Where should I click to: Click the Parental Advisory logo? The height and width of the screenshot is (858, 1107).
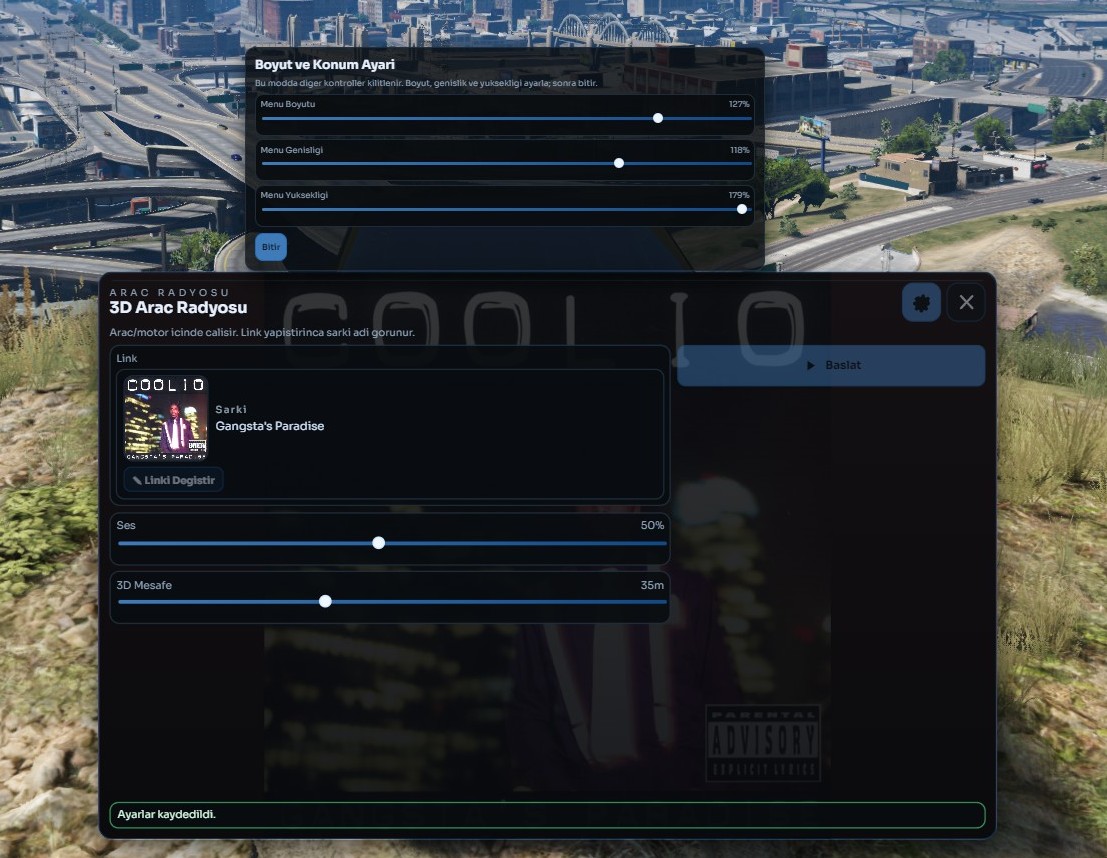point(763,743)
